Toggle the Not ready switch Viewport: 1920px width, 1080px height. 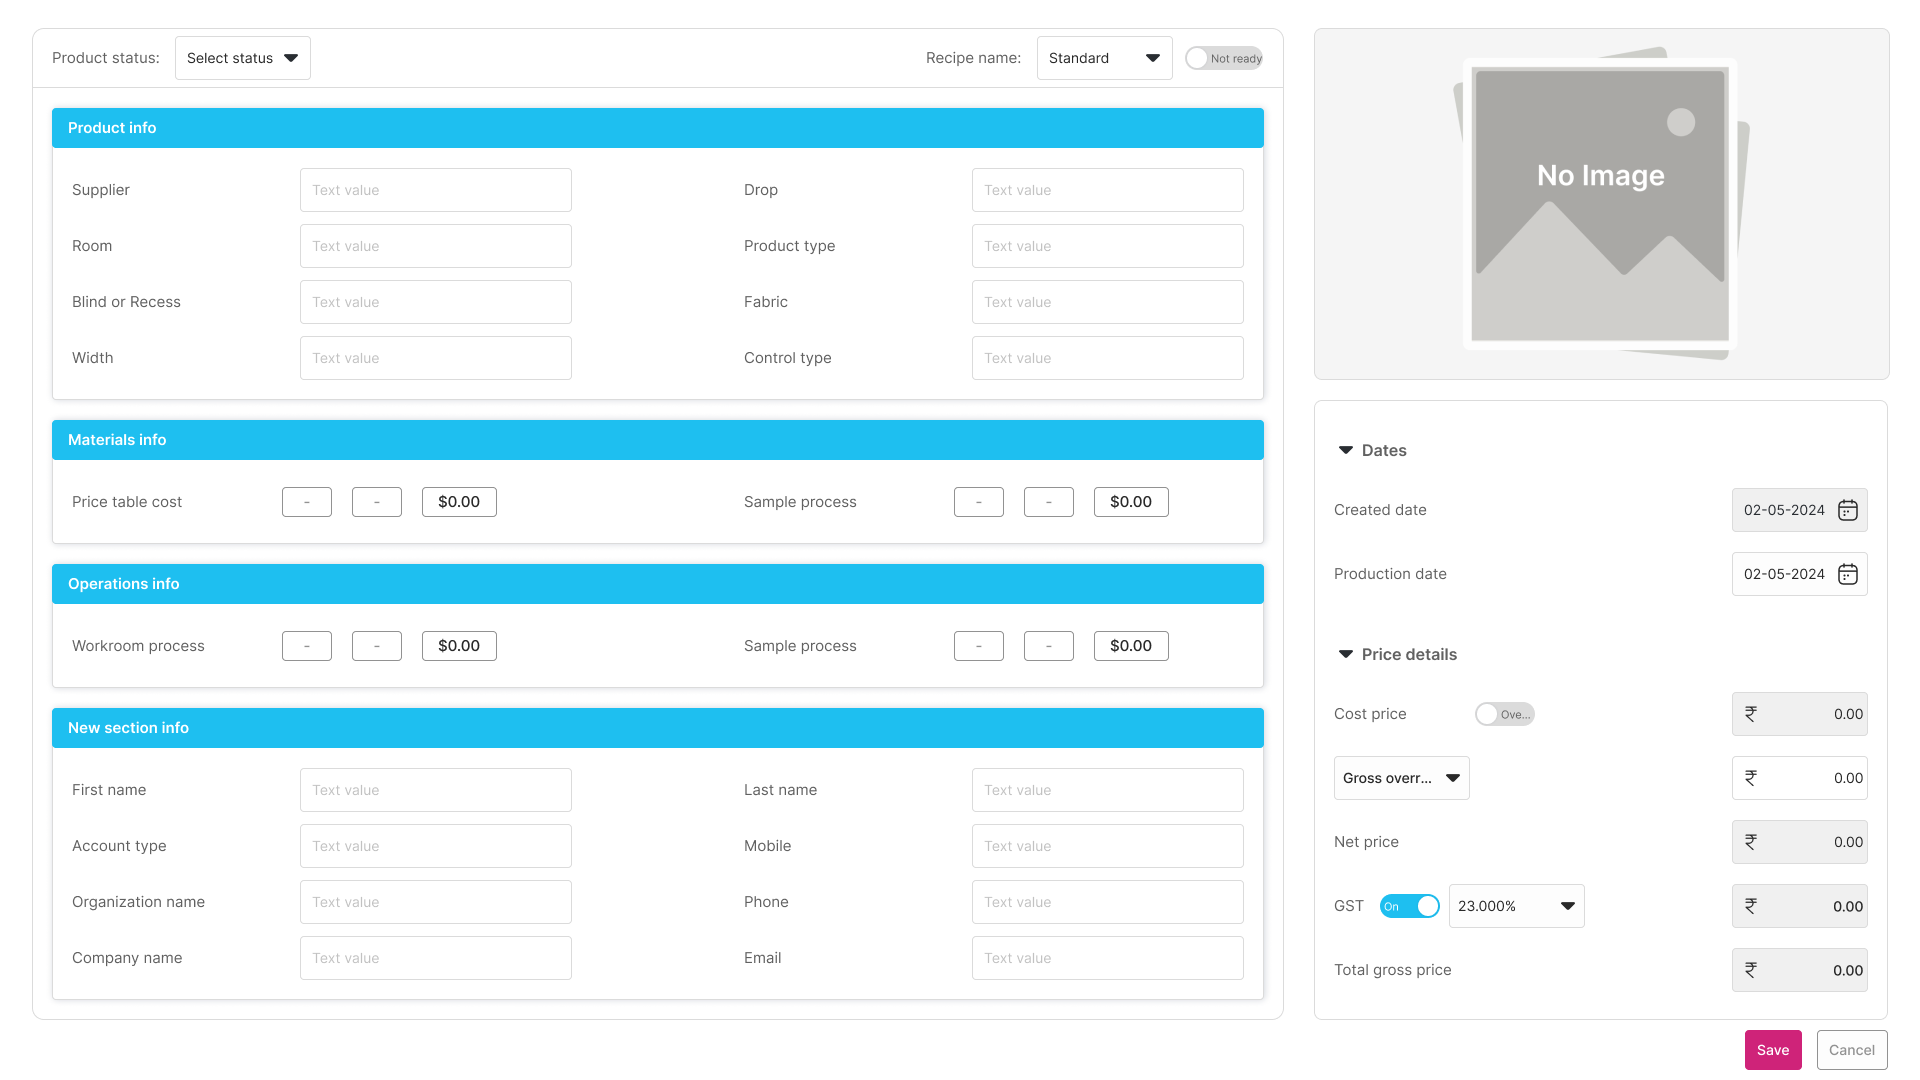pos(1223,58)
